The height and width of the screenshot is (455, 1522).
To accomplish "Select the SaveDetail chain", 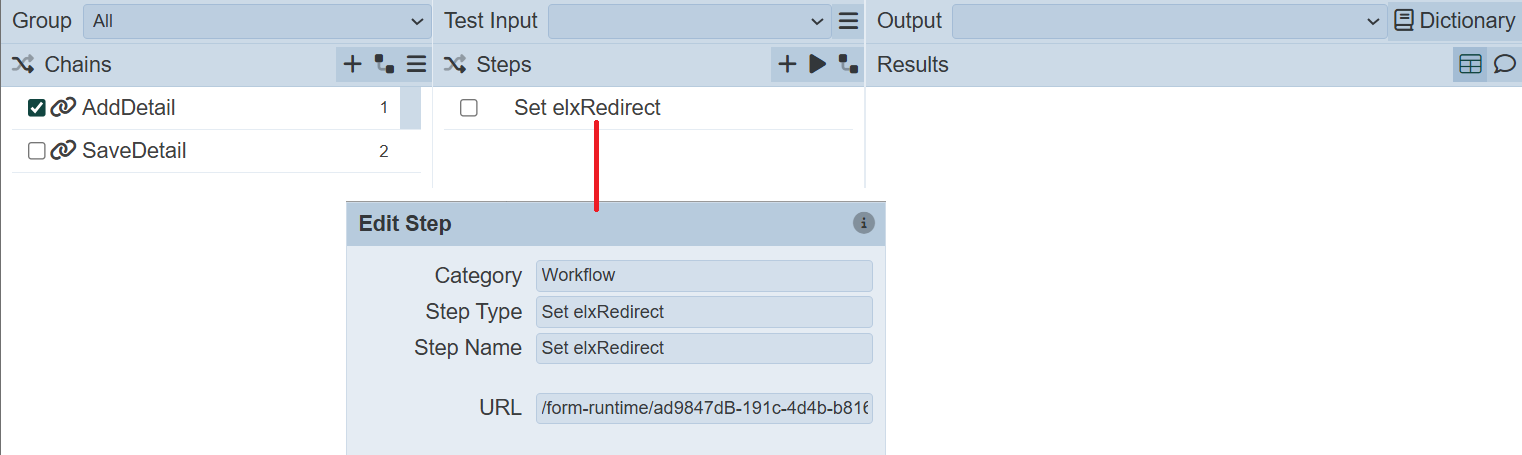I will pyautogui.click(x=134, y=151).
